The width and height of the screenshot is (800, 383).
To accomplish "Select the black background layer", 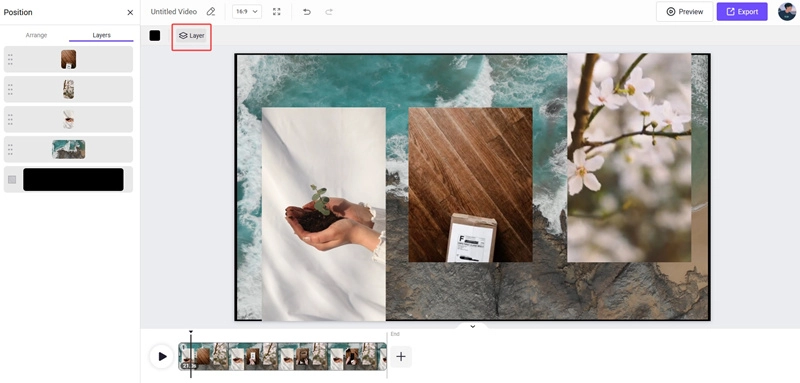I will (73, 180).
